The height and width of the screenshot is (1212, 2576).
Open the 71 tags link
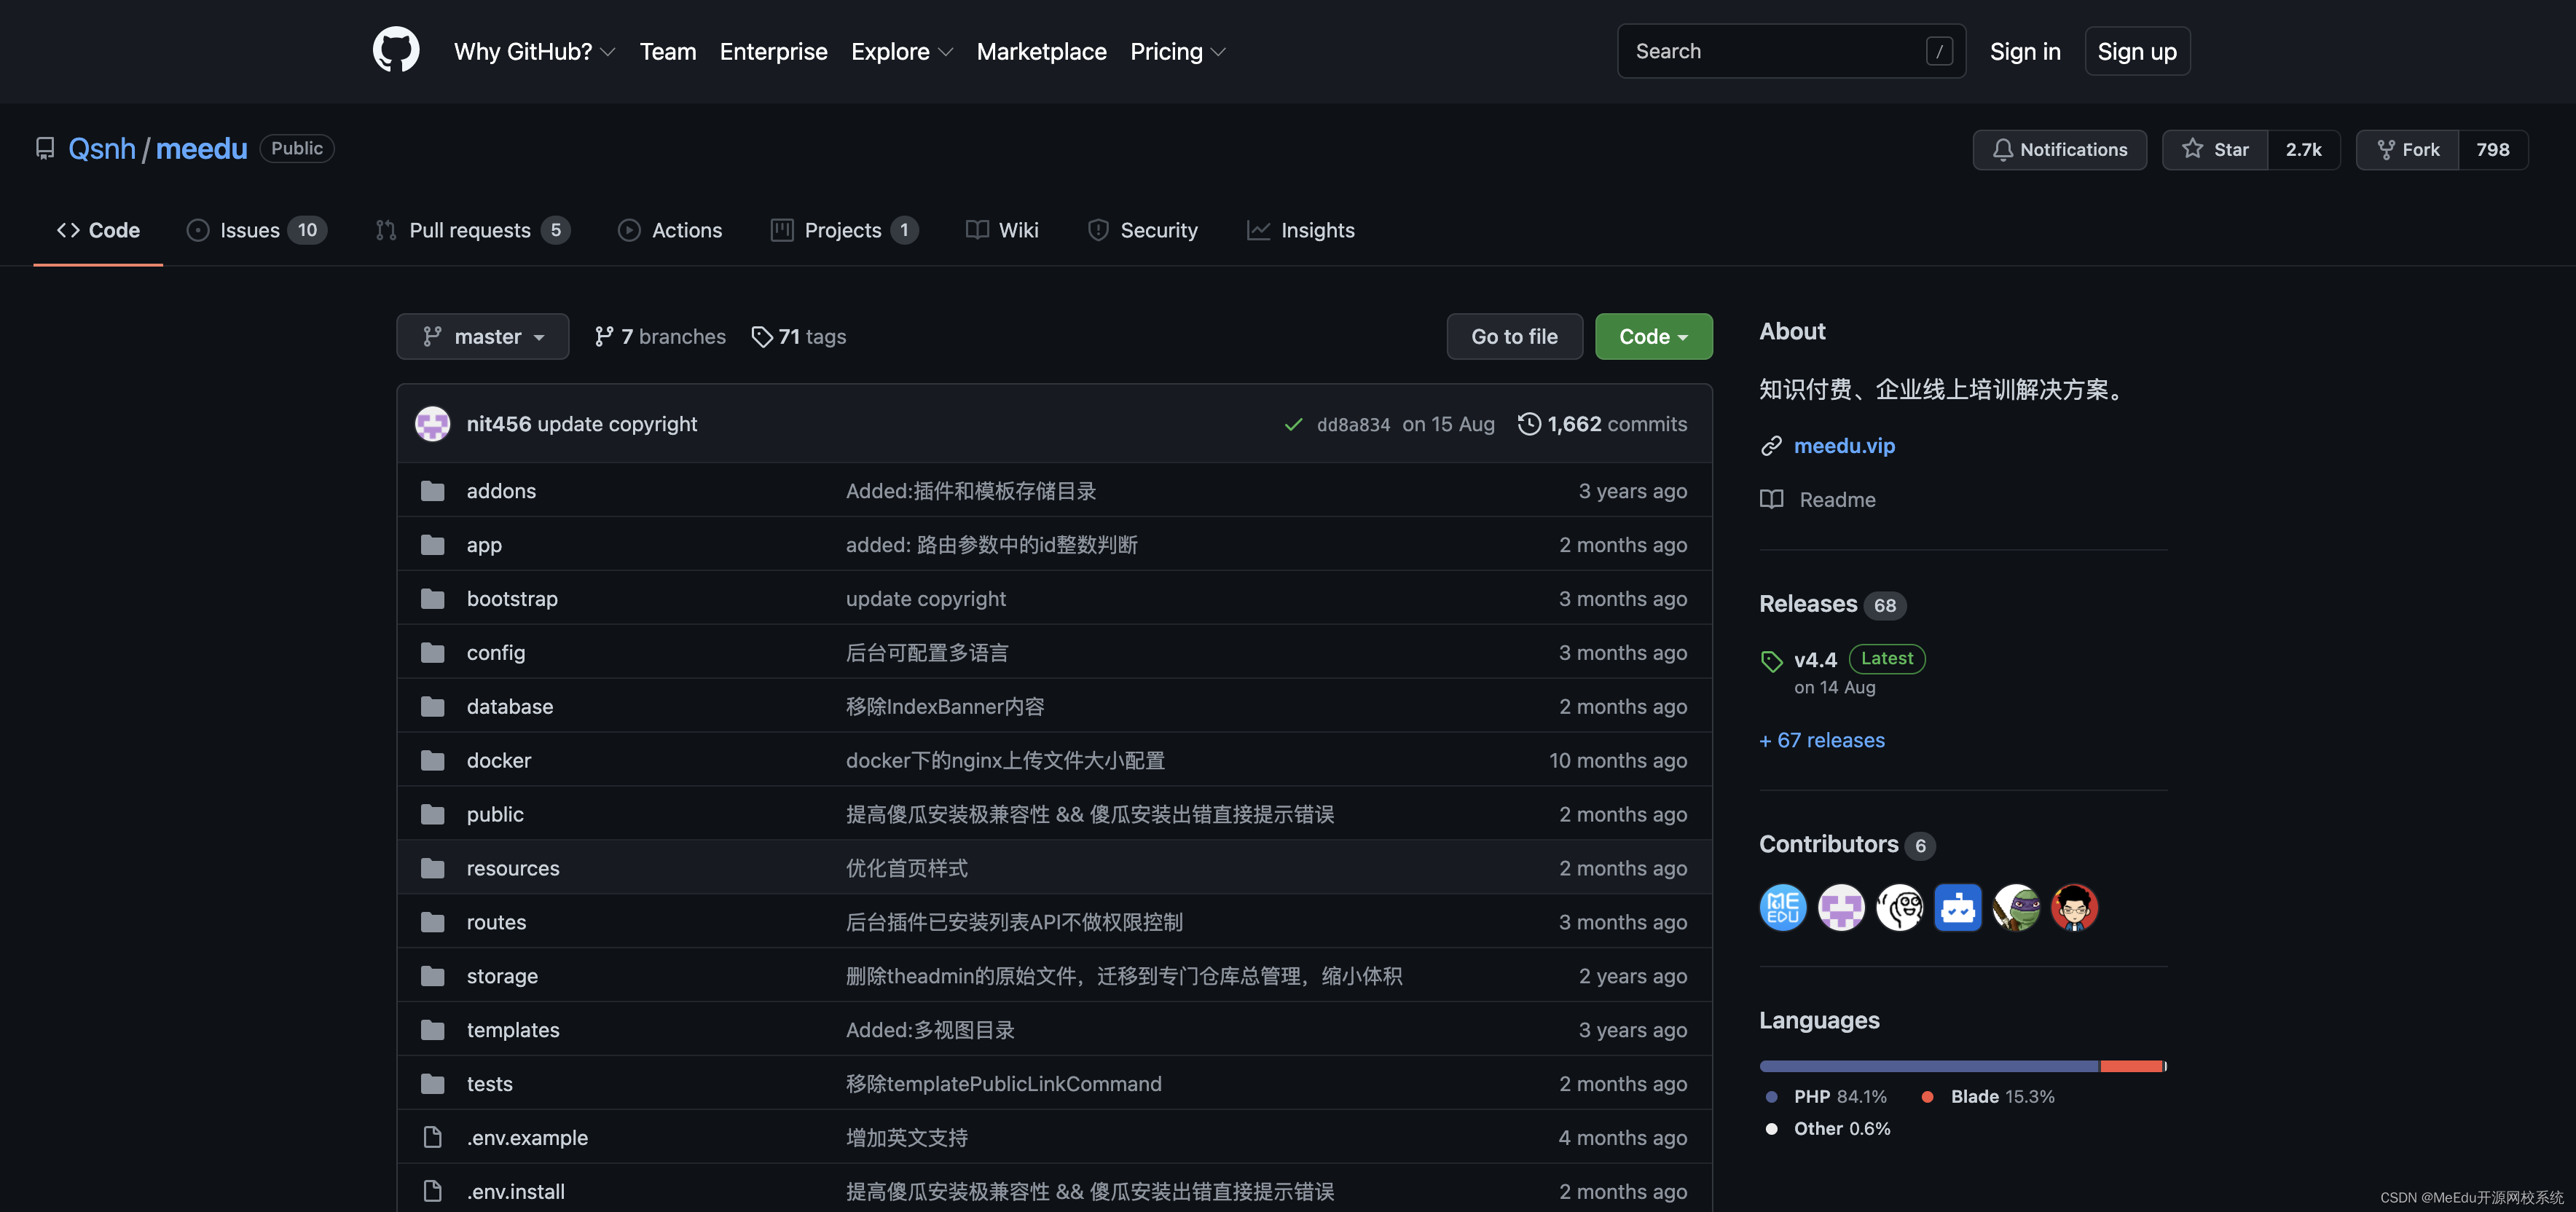click(x=798, y=337)
